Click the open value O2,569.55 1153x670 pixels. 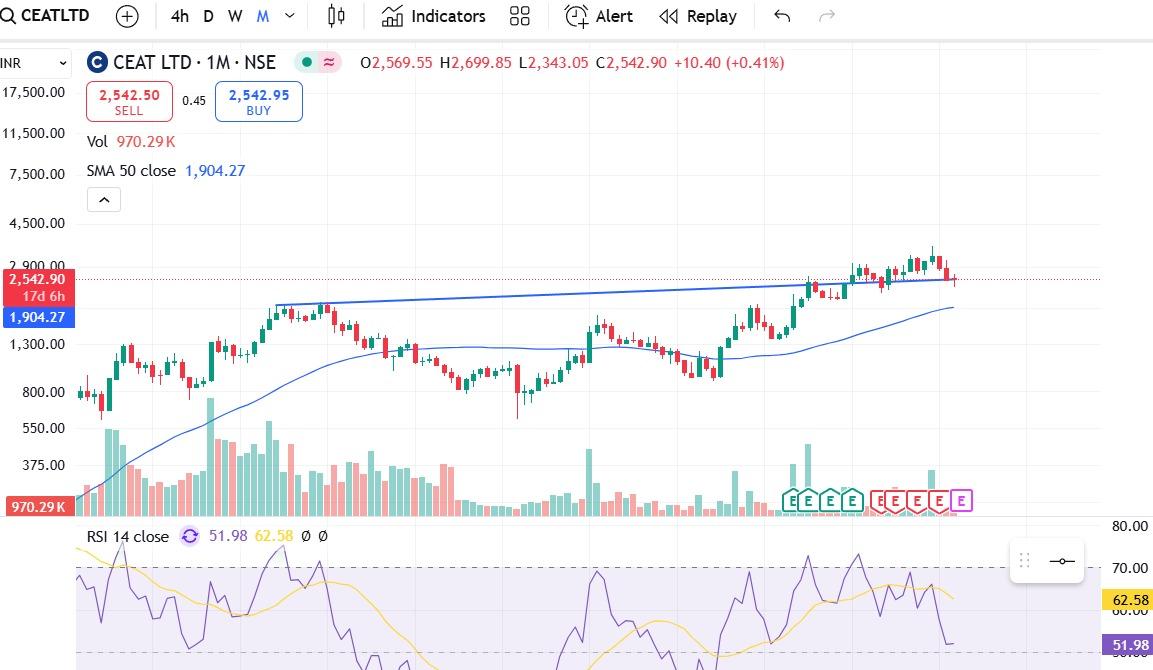pos(396,63)
